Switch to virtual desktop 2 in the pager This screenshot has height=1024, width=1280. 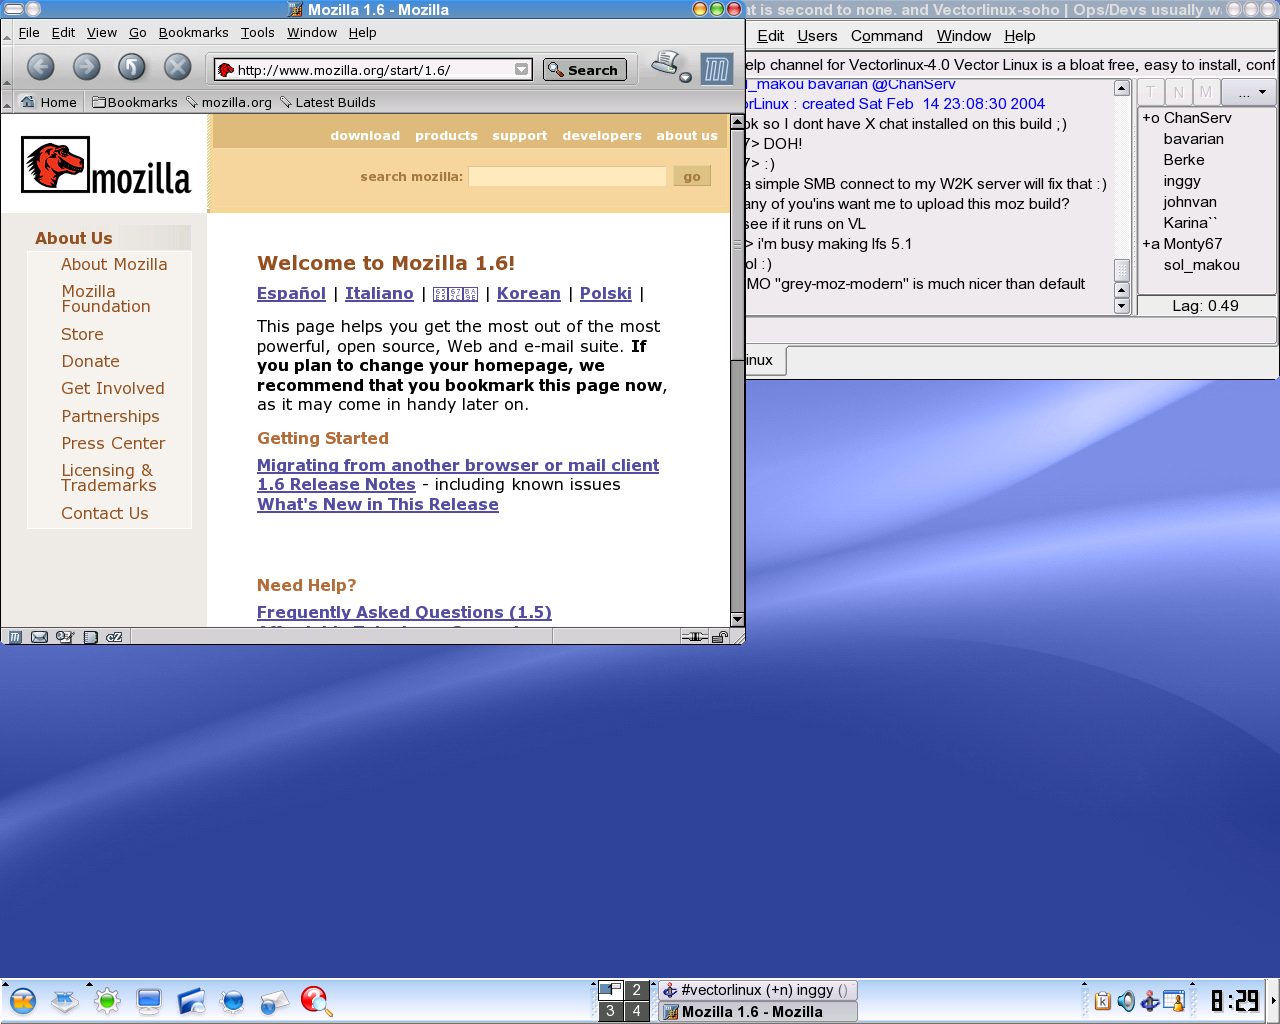(x=636, y=990)
